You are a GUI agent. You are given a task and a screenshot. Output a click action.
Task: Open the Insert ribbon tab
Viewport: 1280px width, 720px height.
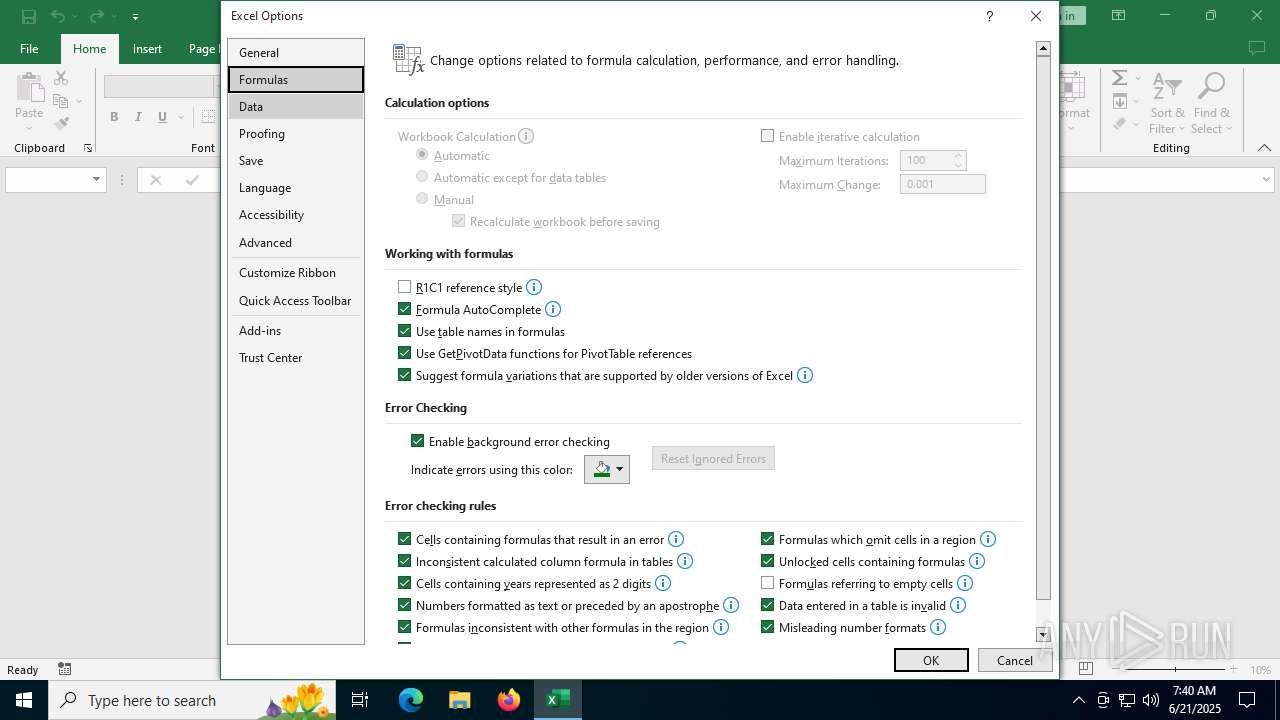coord(147,48)
